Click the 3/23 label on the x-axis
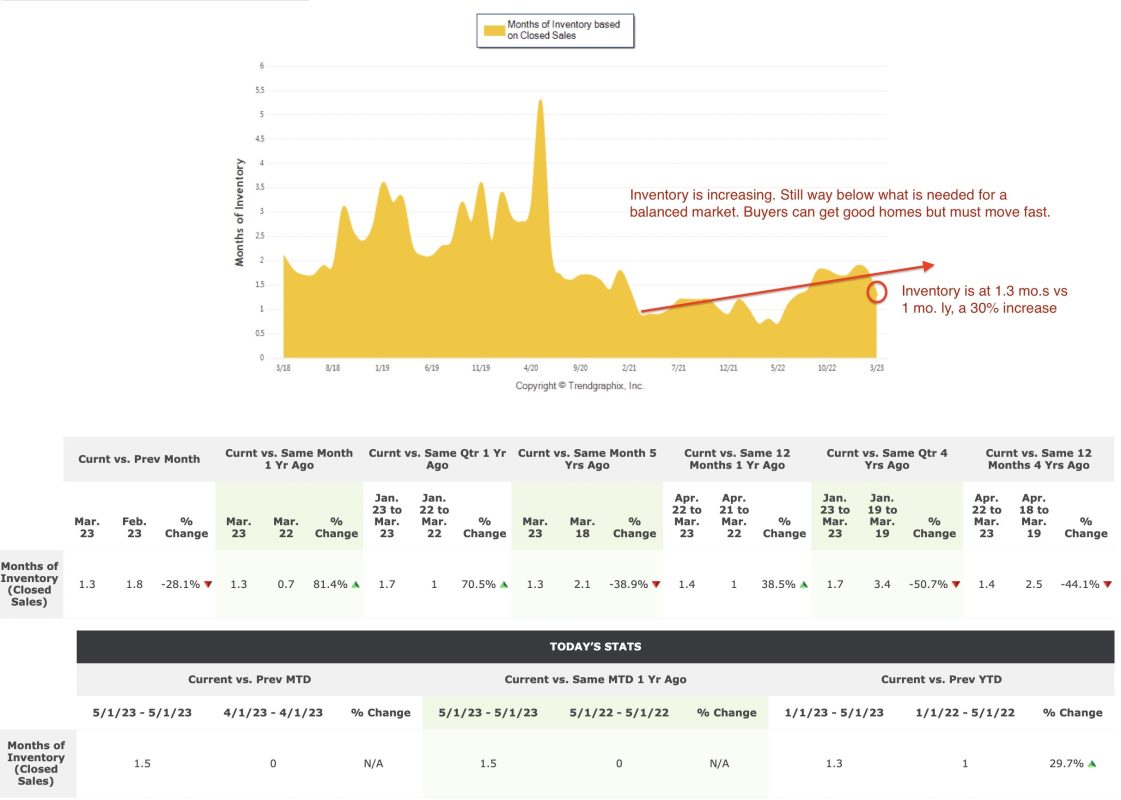 click(876, 368)
